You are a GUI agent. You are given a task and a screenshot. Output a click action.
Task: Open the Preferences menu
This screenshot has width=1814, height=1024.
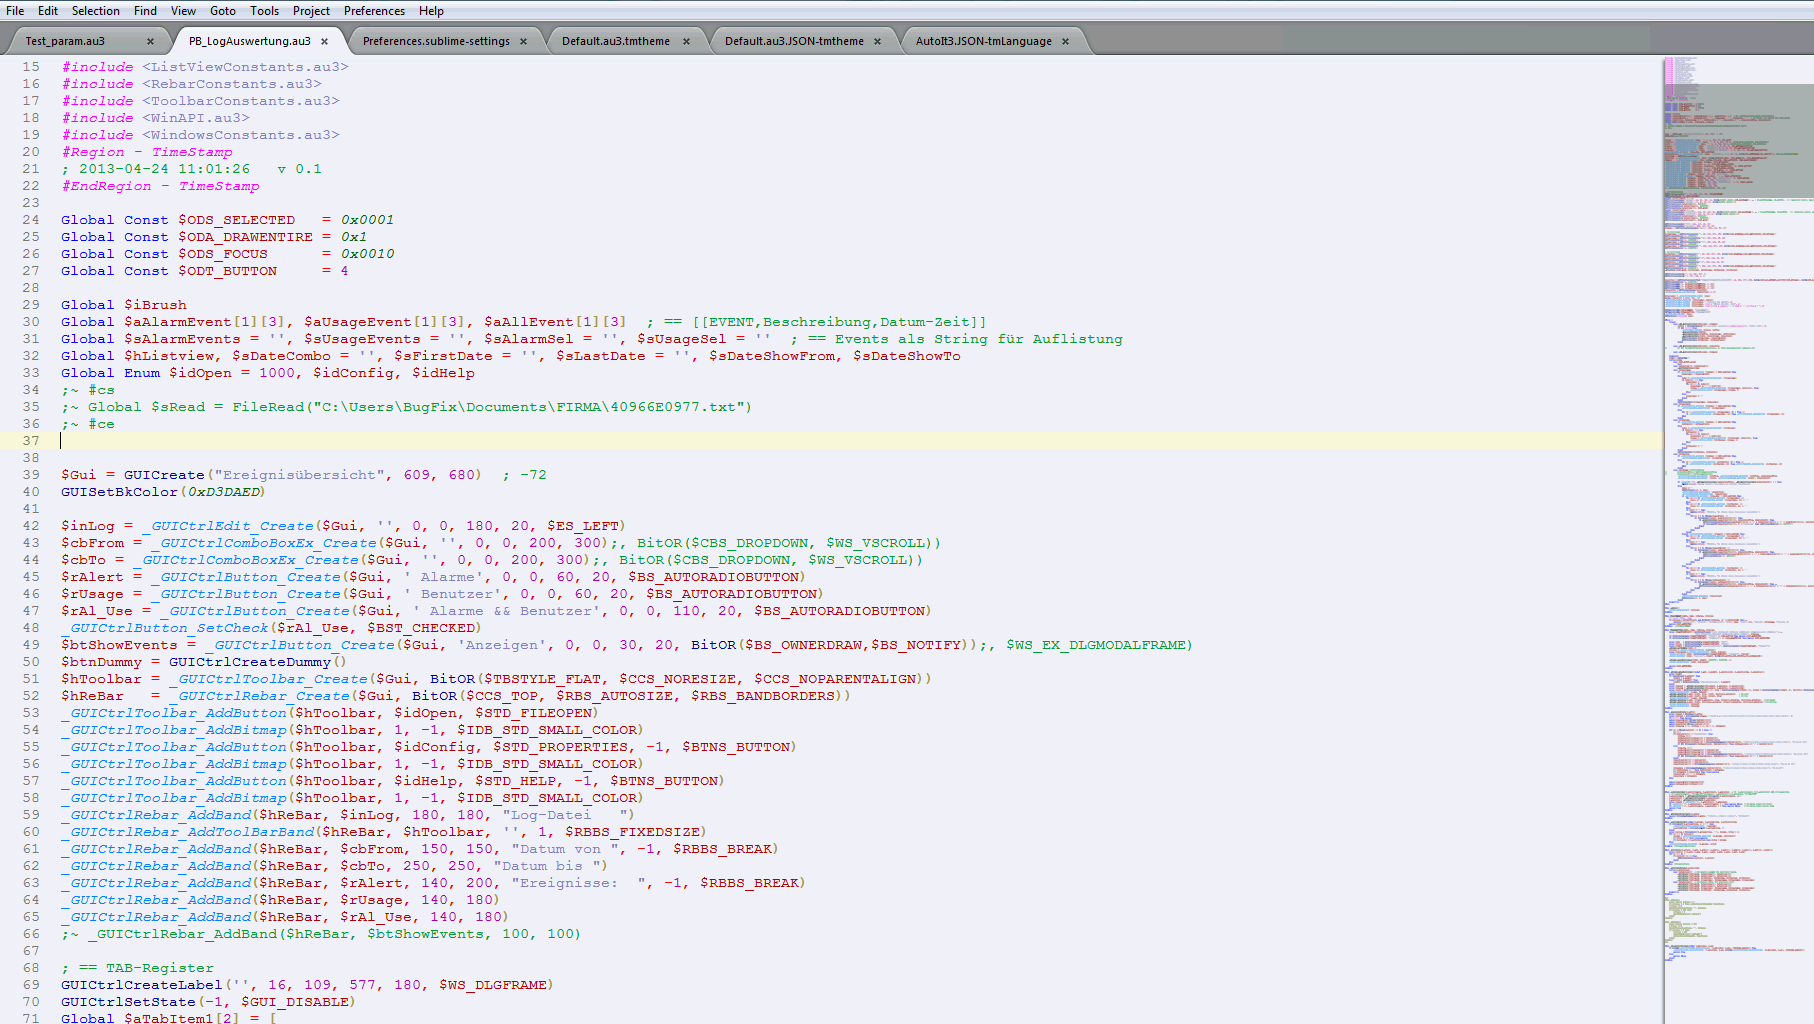point(374,11)
